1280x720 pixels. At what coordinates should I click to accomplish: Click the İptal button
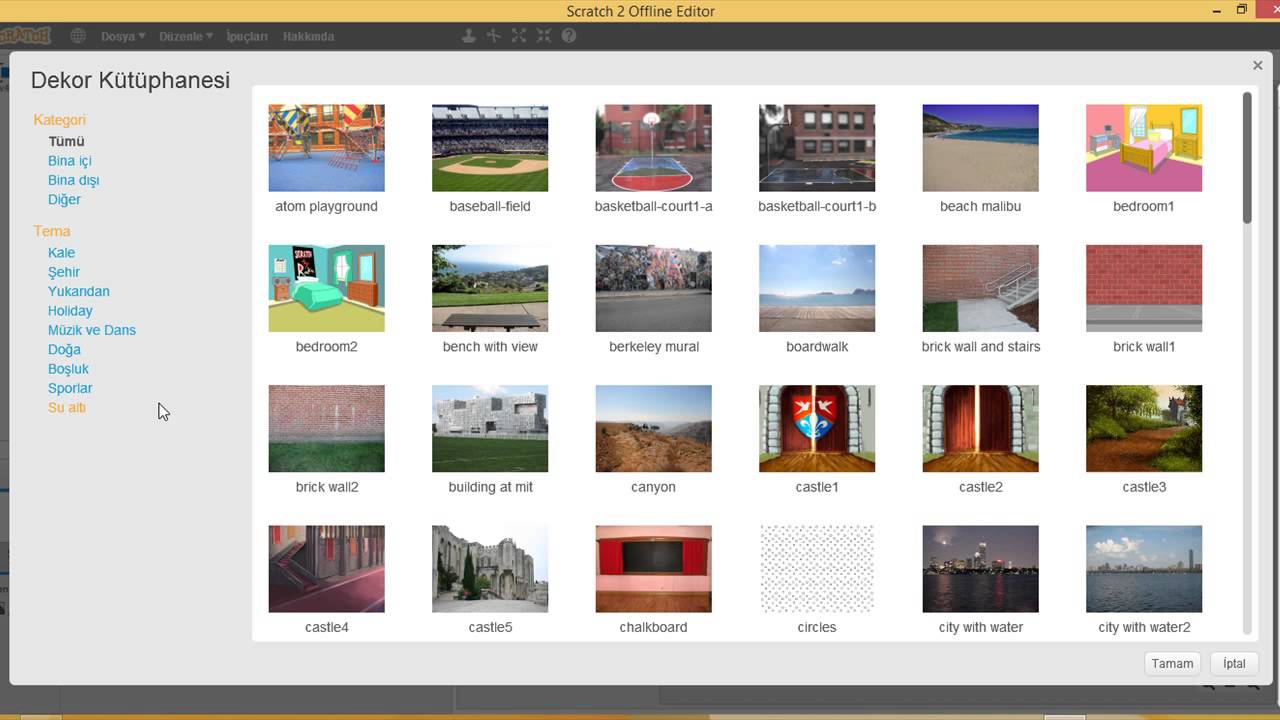[1234, 663]
